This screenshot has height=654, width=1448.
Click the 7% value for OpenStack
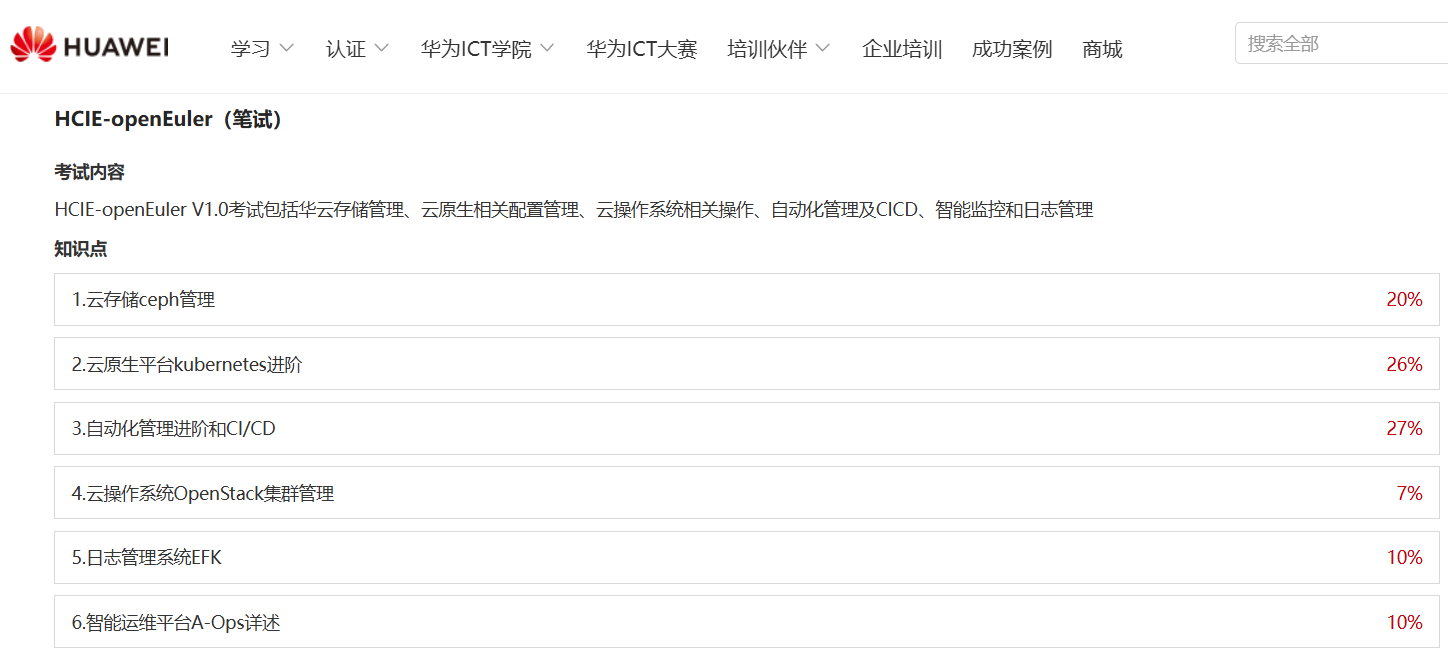(1409, 493)
